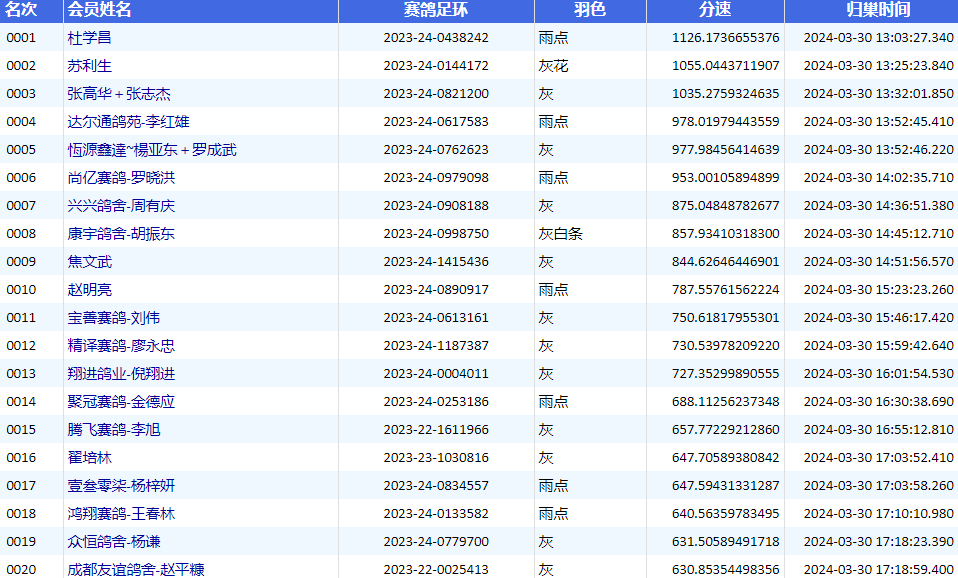Select 宝善赛鸽-刘伟 member link

113,318
